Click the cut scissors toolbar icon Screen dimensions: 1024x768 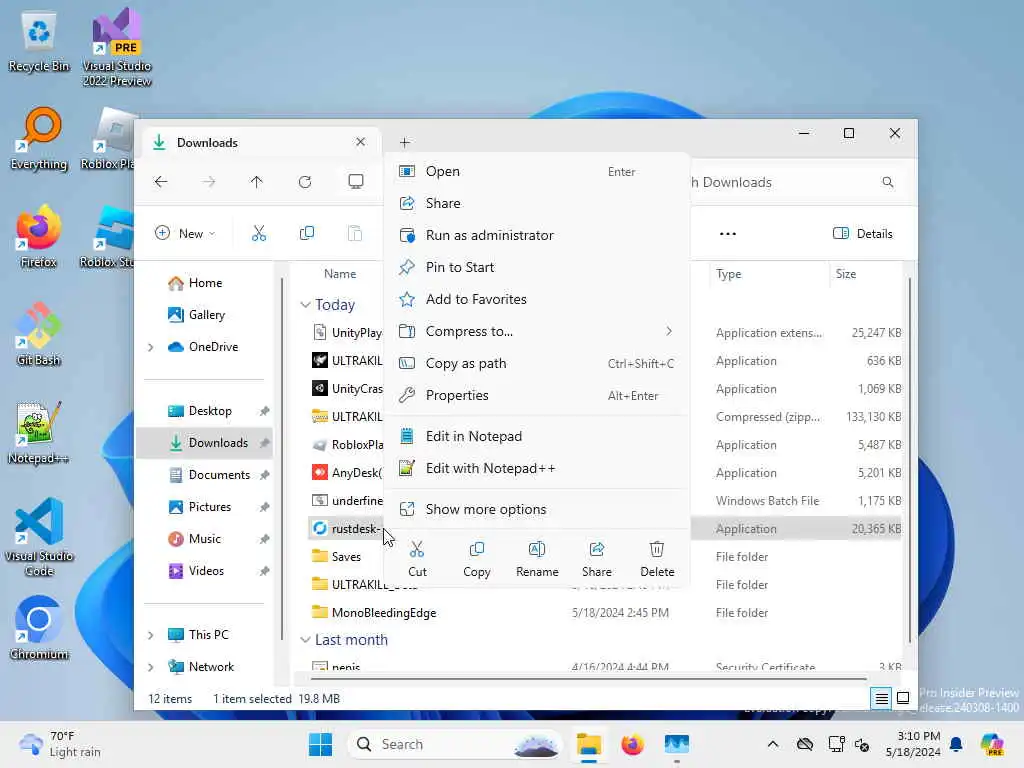(259, 233)
